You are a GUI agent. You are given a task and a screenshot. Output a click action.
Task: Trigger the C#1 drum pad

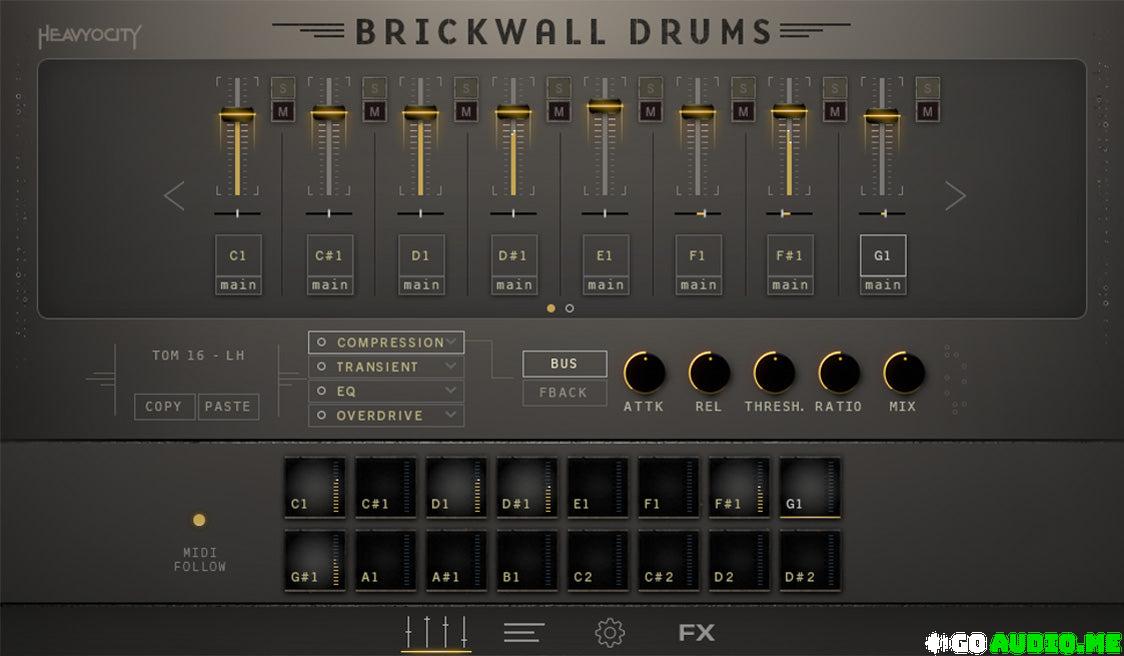[386, 488]
